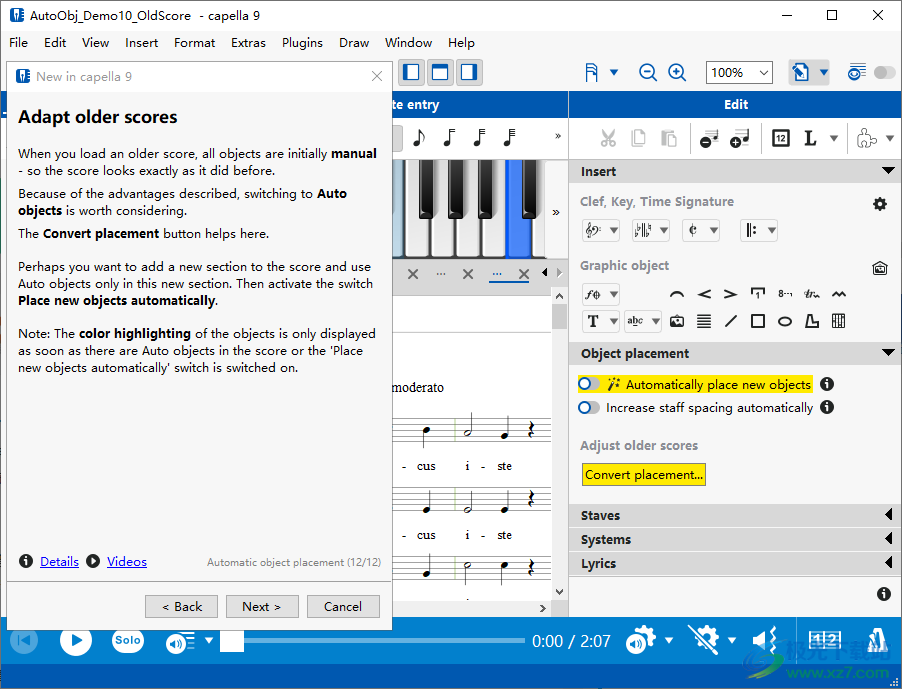This screenshot has height=689, width=902.
Task: Insert a crescendo hairpin symbol
Action: [704, 294]
